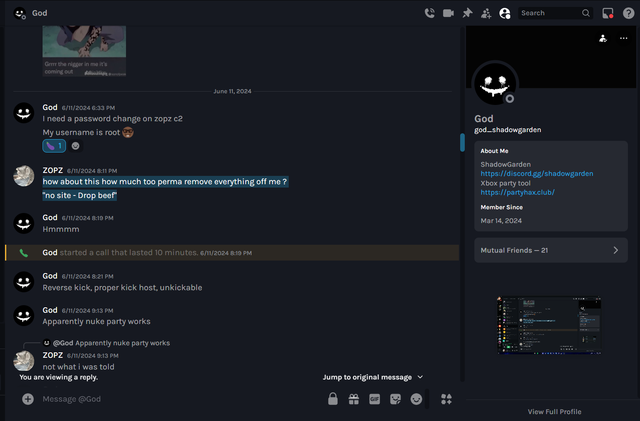Click the God username on the 6:33 PM message
This screenshot has width=640, height=421.
(x=50, y=107)
